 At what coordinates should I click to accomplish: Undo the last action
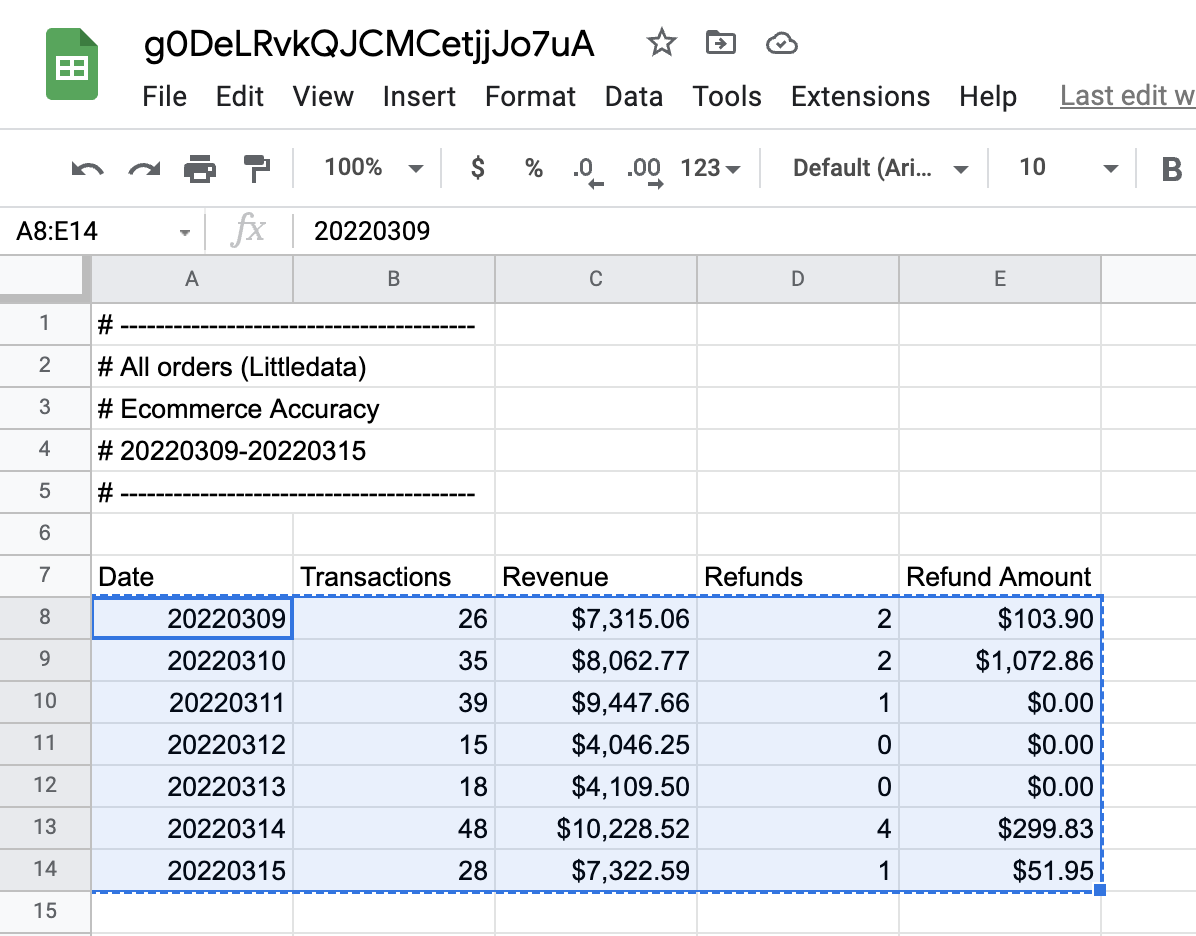coord(88,169)
